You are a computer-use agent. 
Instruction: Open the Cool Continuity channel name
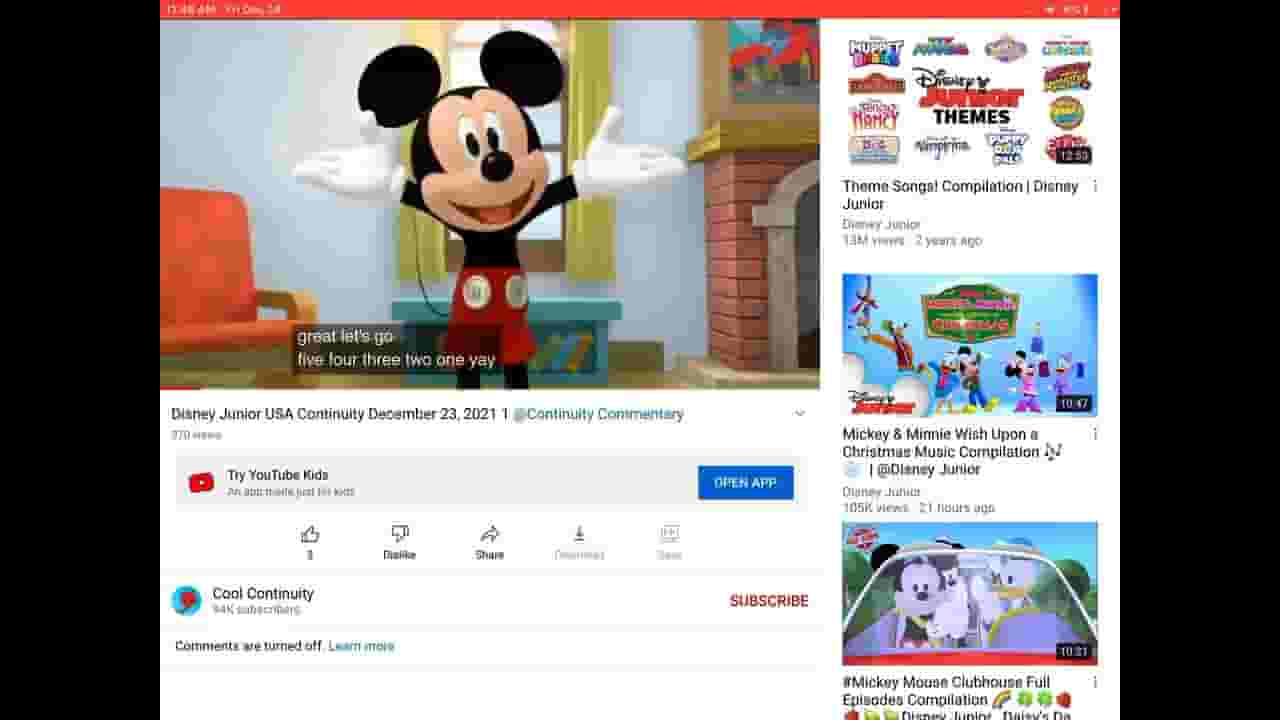[263, 593]
